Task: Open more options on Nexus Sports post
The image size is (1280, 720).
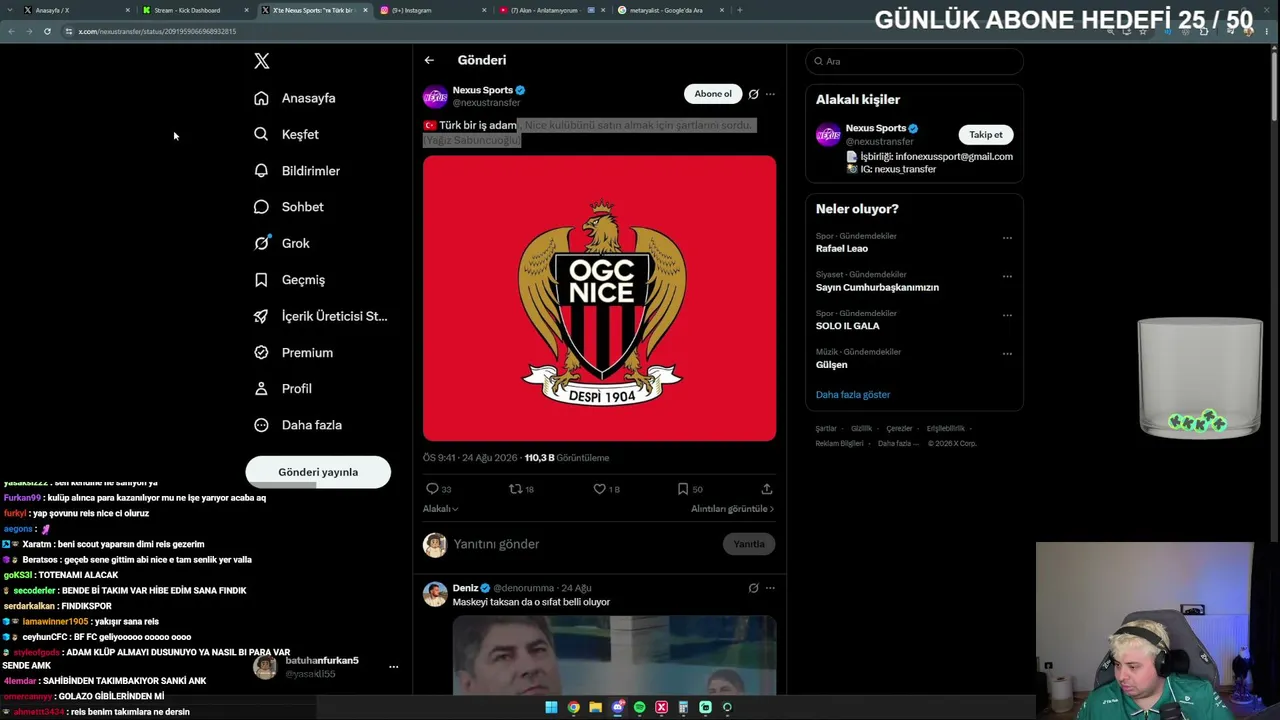Action: (x=770, y=94)
